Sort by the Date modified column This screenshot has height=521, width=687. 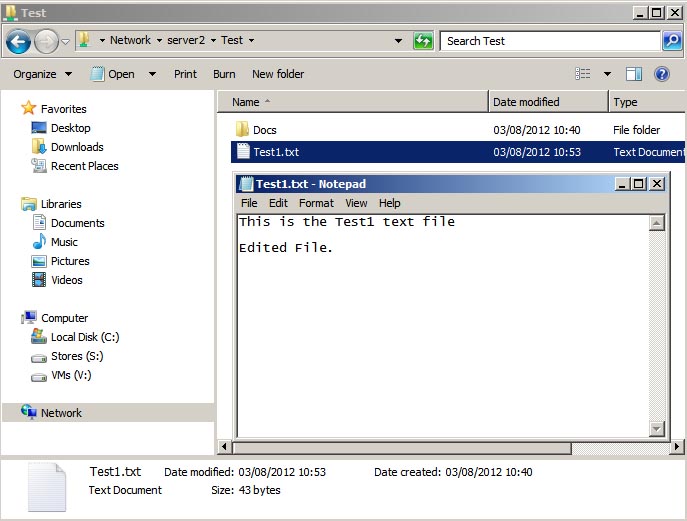click(549, 102)
